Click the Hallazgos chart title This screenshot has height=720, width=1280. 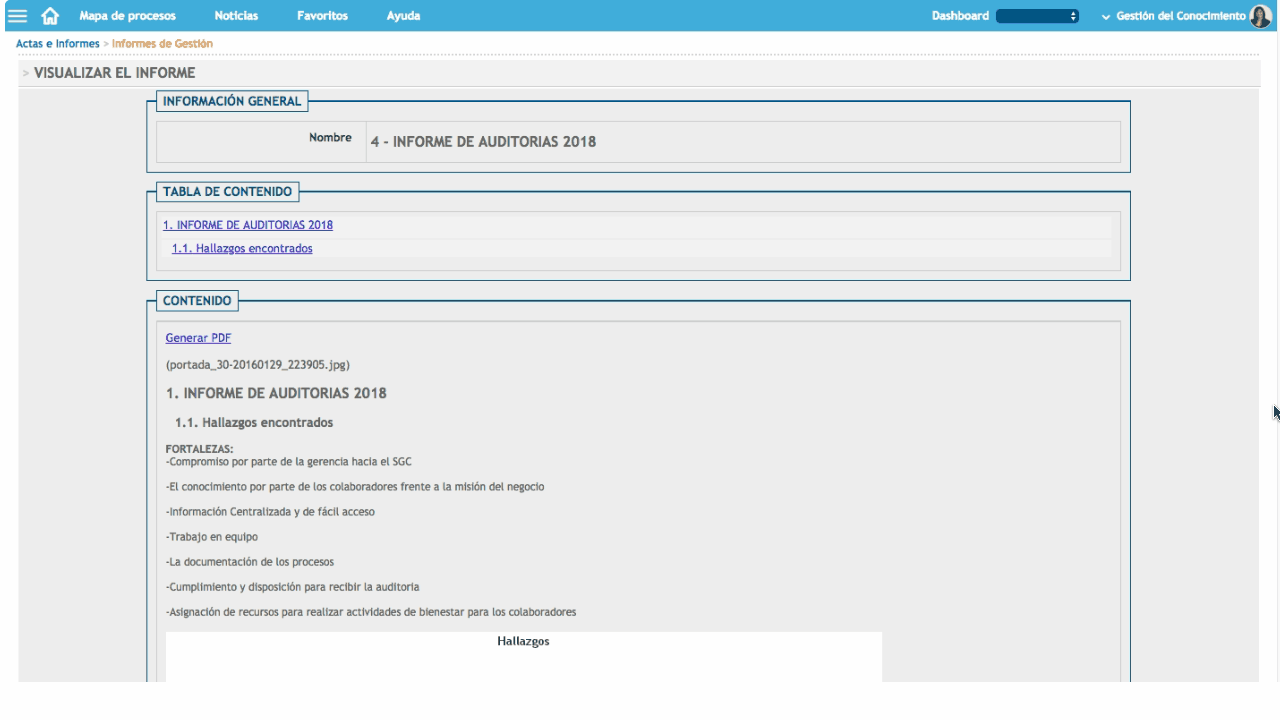pyautogui.click(x=523, y=642)
